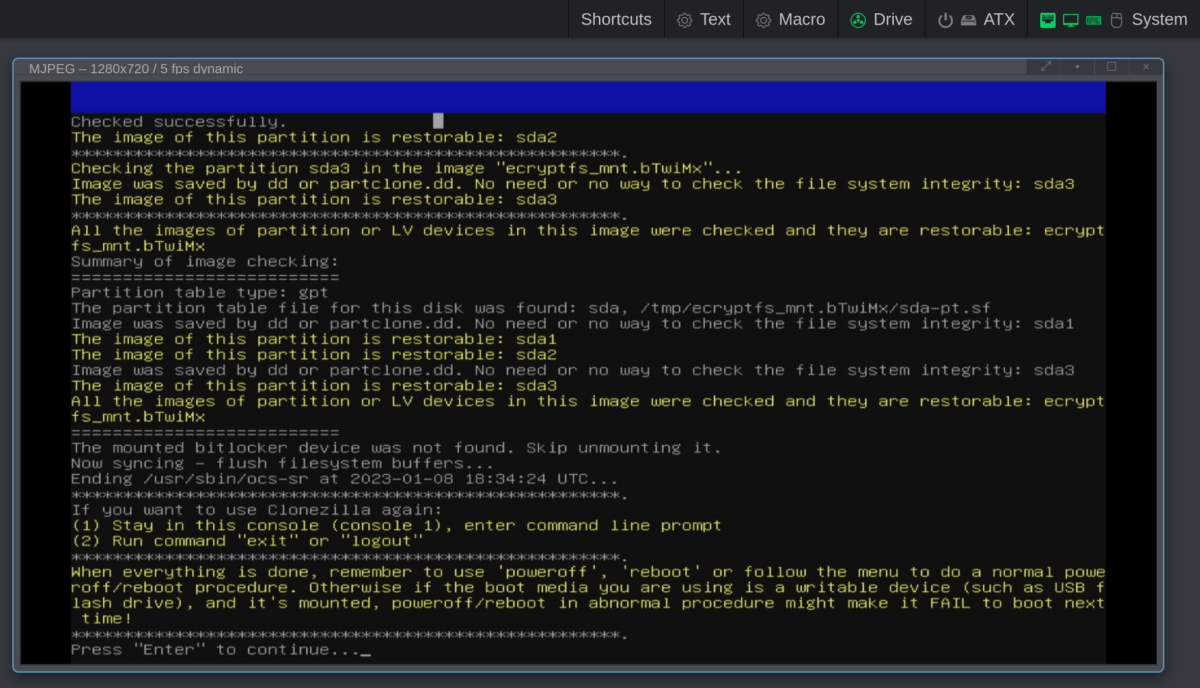Open the Shortcuts menu
Image resolution: width=1200 pixels, height=688 pixels.
pyautogui.click(x=615, y=19)
